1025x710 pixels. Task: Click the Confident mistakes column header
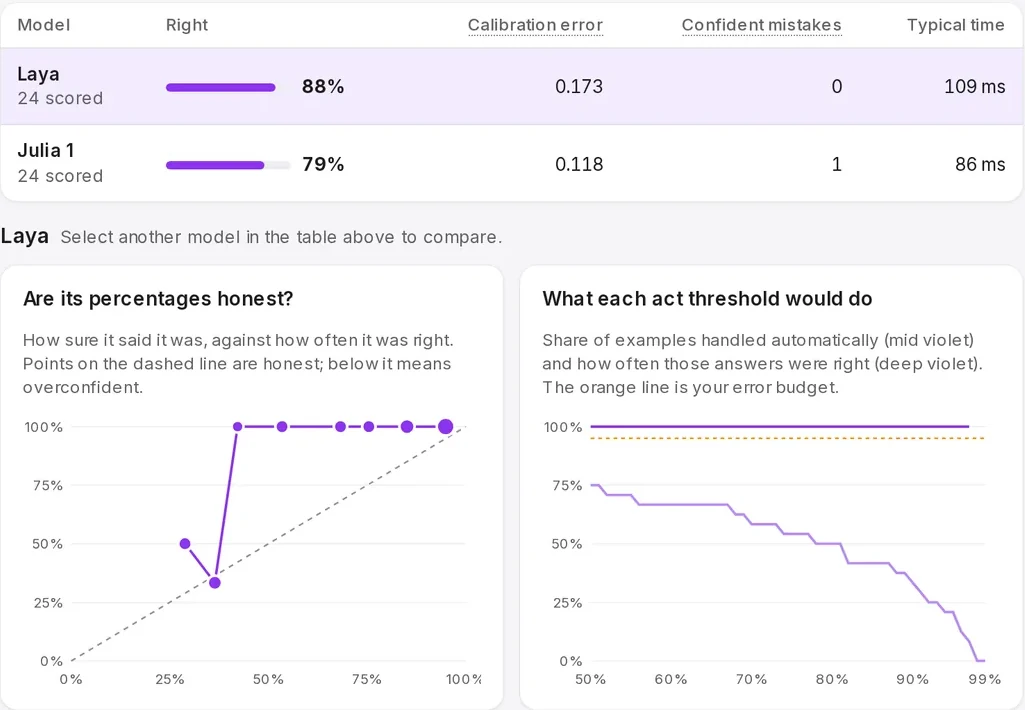[761, 25]
